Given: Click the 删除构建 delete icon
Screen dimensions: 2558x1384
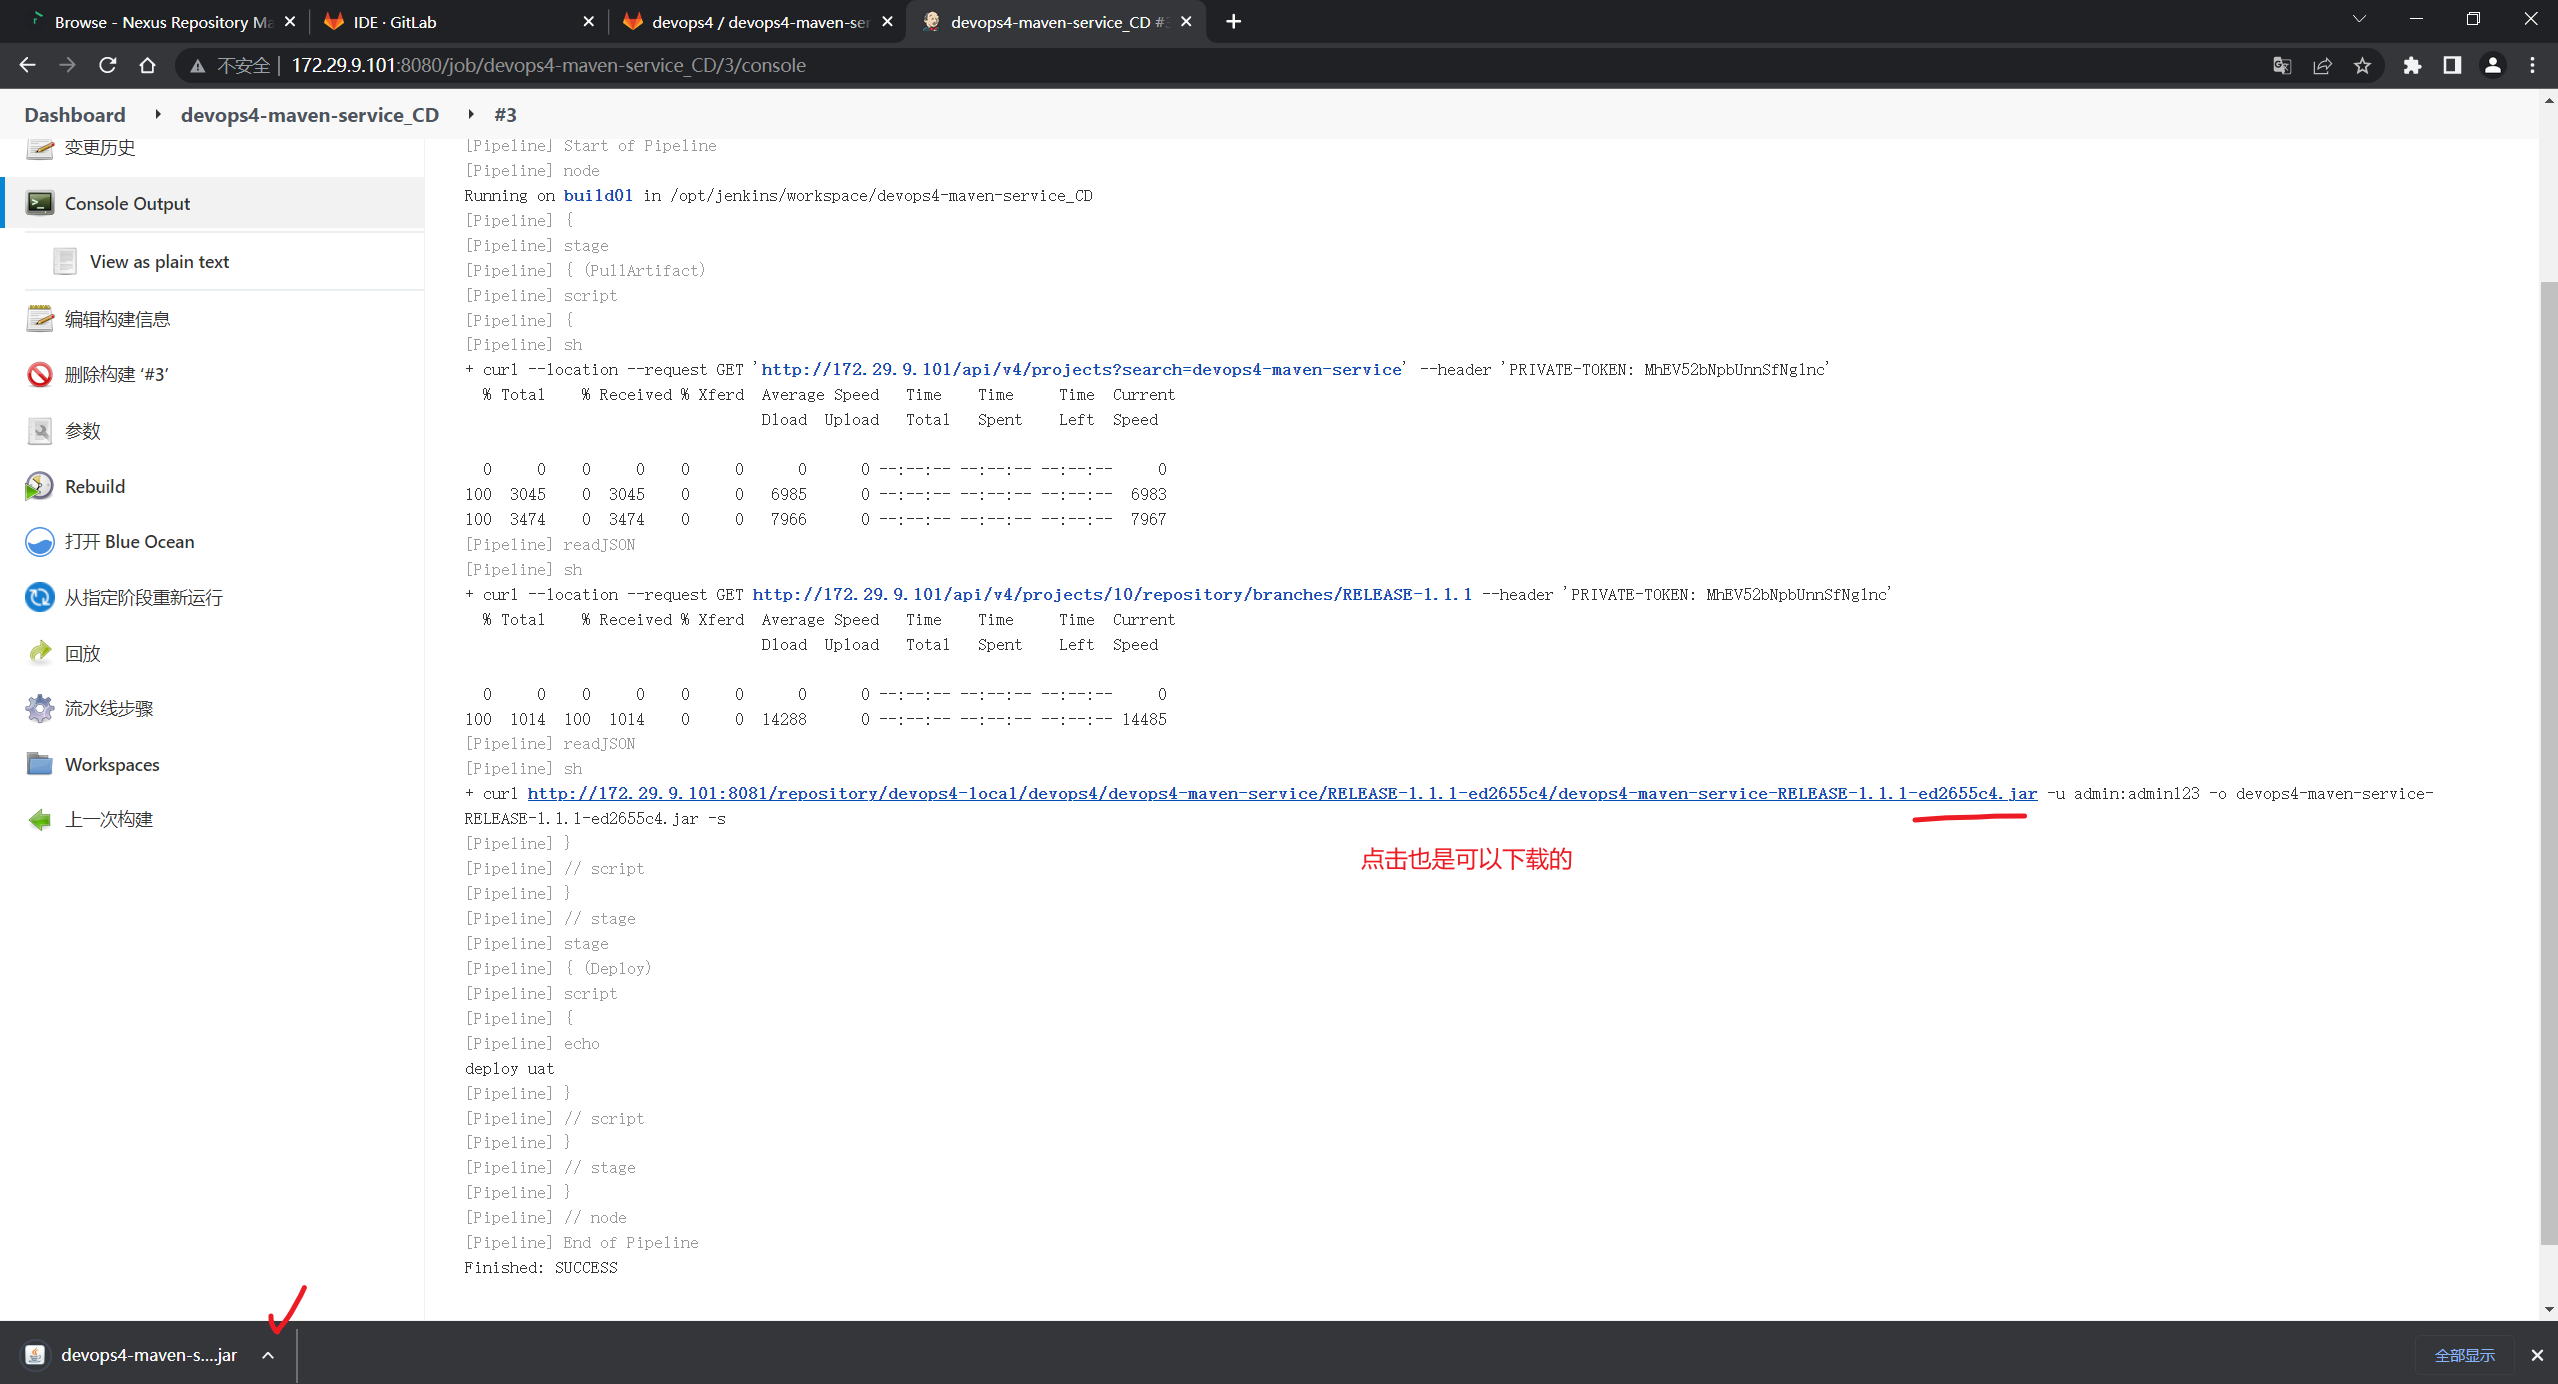Looking at the screenshot, I should click(37, 373).
